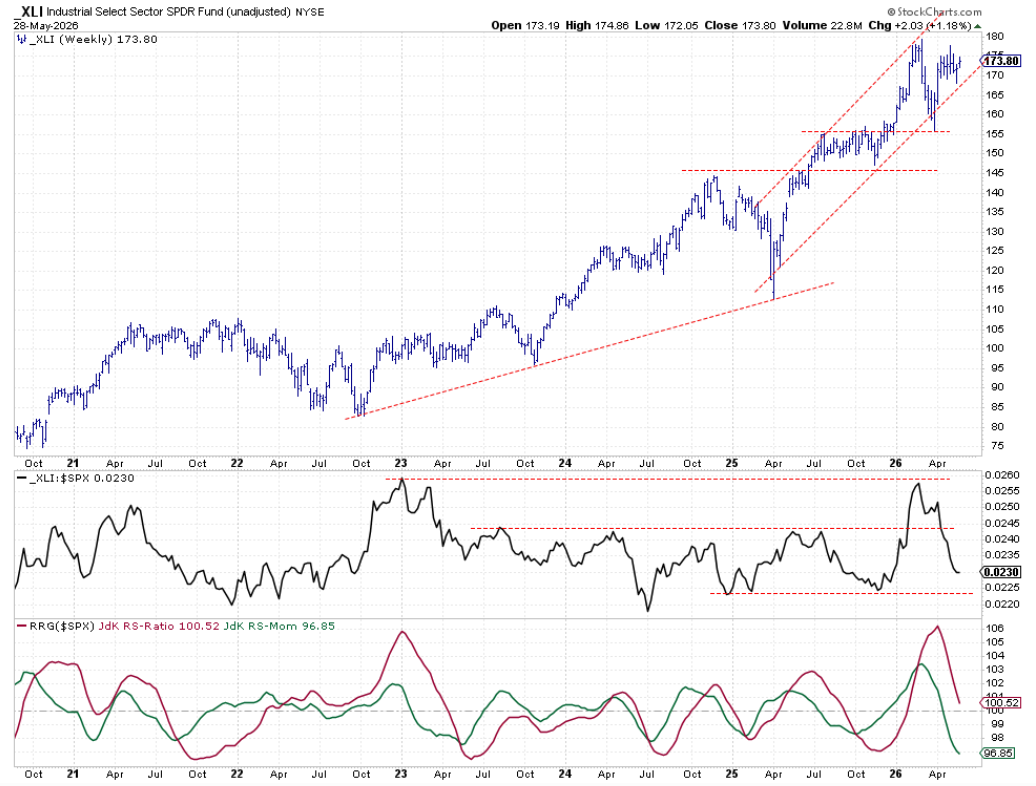The height and width of the screenshot is (786, 1036).
Task: Select the dashed horizontal line at the 145 level
Action: pos(810,171)
